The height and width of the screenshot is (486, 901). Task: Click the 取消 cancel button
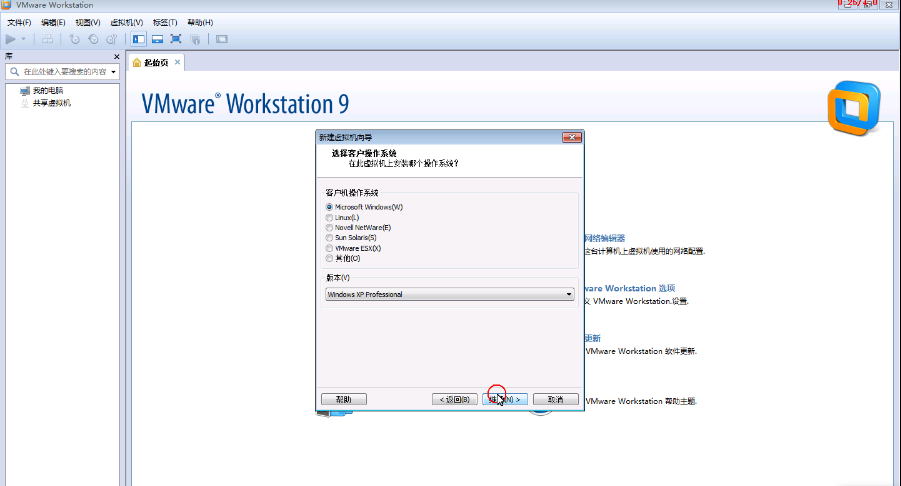(x=556, y=399)
